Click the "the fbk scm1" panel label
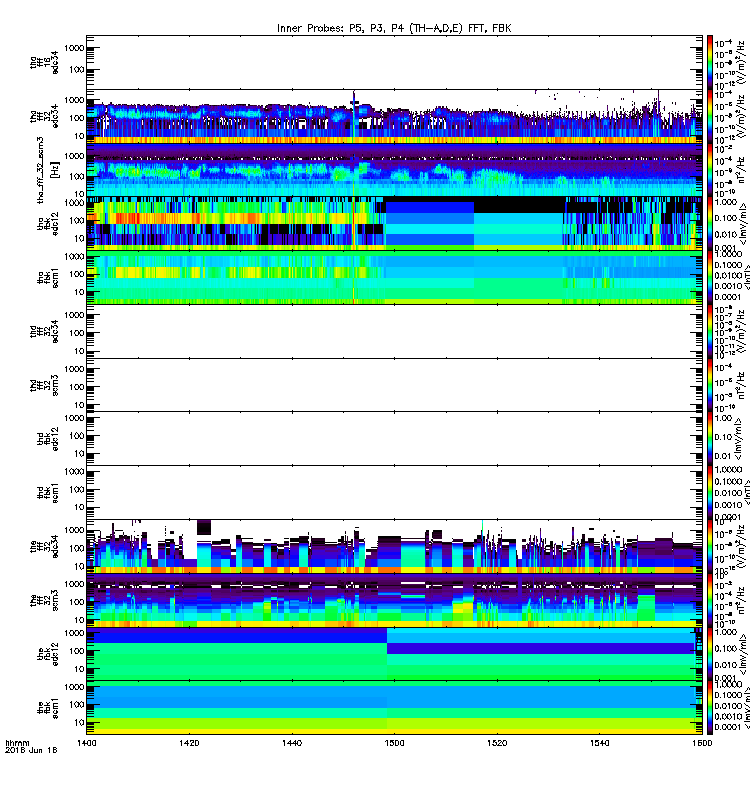 (48, 708)
